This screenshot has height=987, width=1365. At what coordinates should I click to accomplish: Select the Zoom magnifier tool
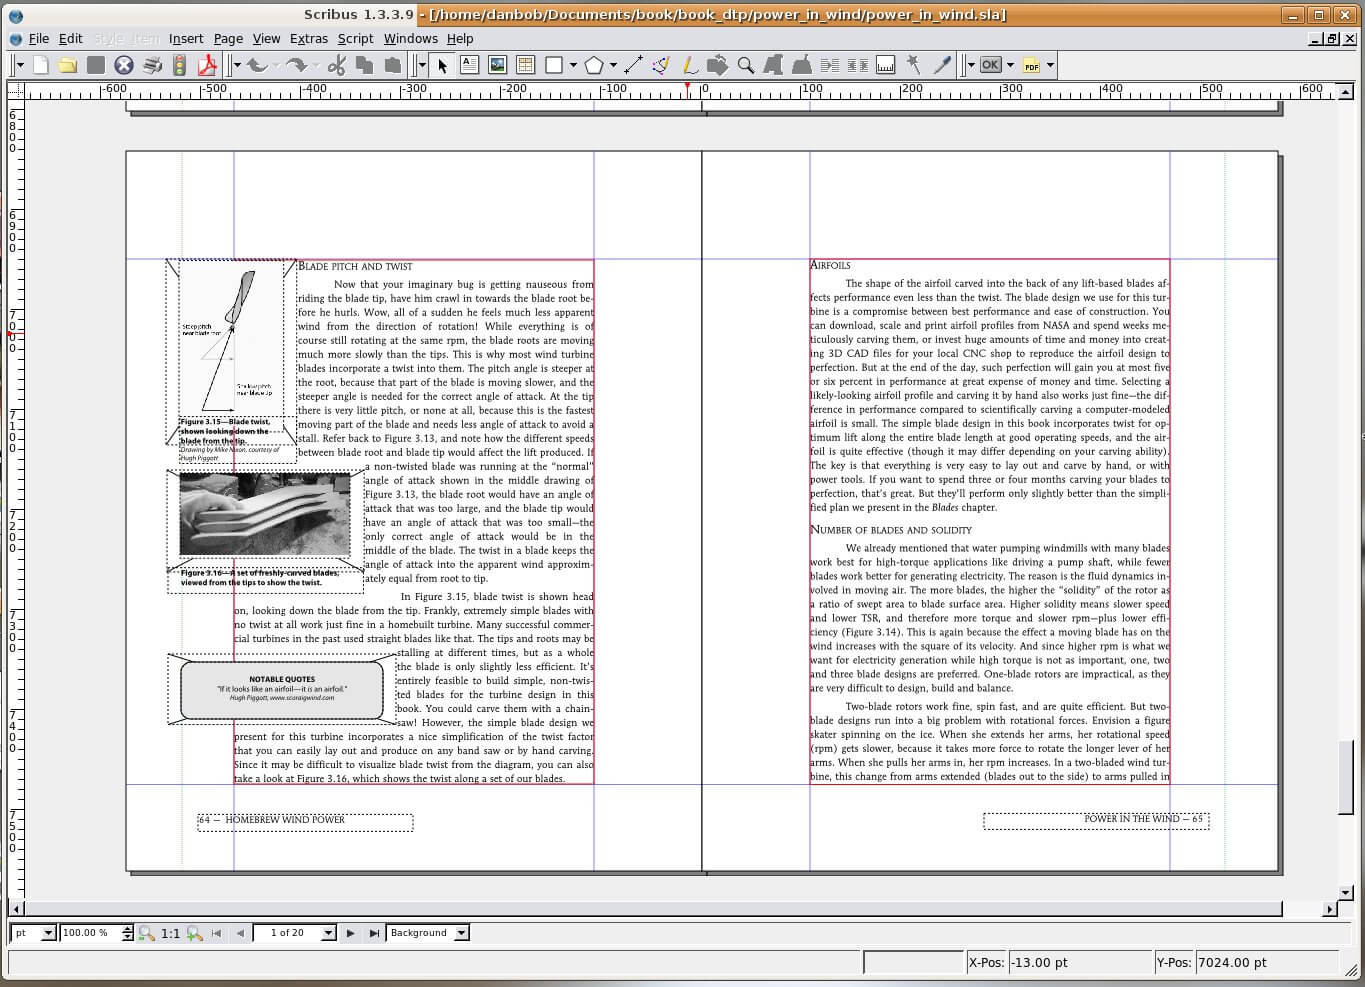click(745, 65)
